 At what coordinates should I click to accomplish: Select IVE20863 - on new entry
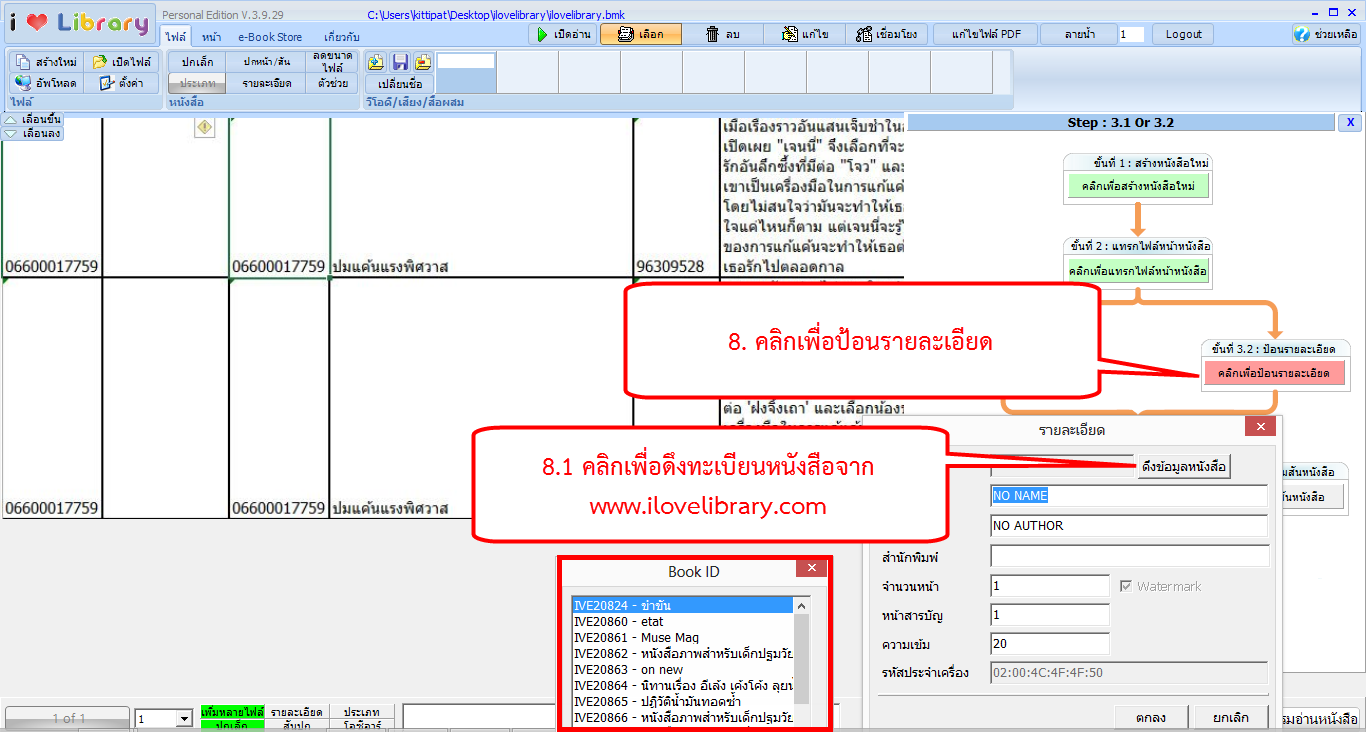pyautogui.click(x=684, y=669)
